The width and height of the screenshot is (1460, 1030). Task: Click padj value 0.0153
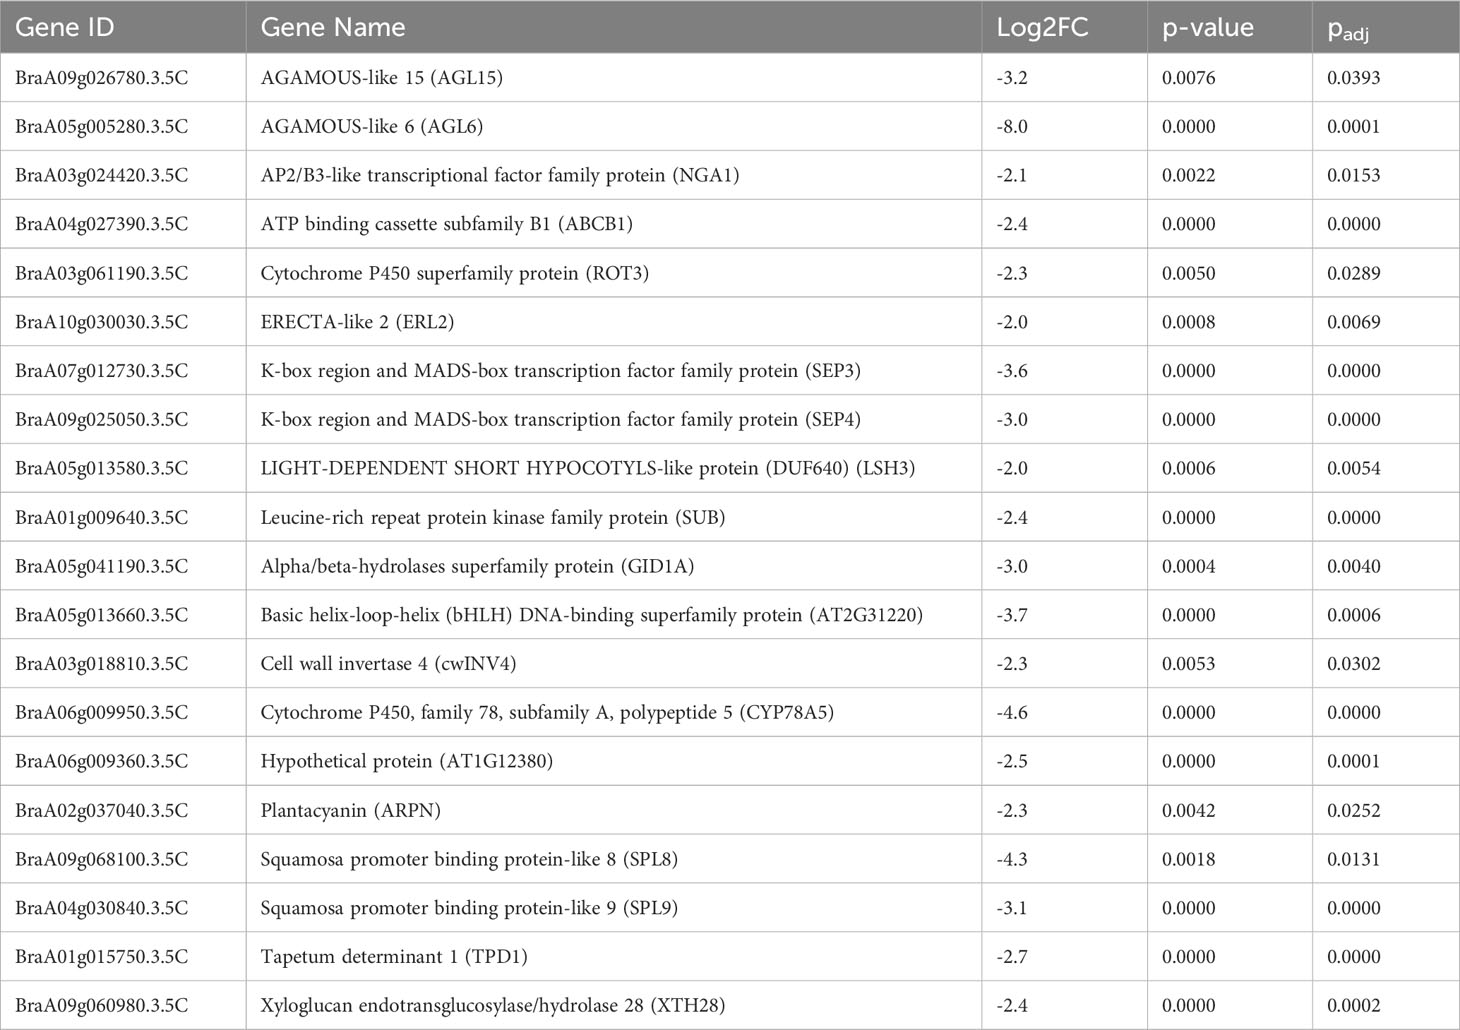1353,176
